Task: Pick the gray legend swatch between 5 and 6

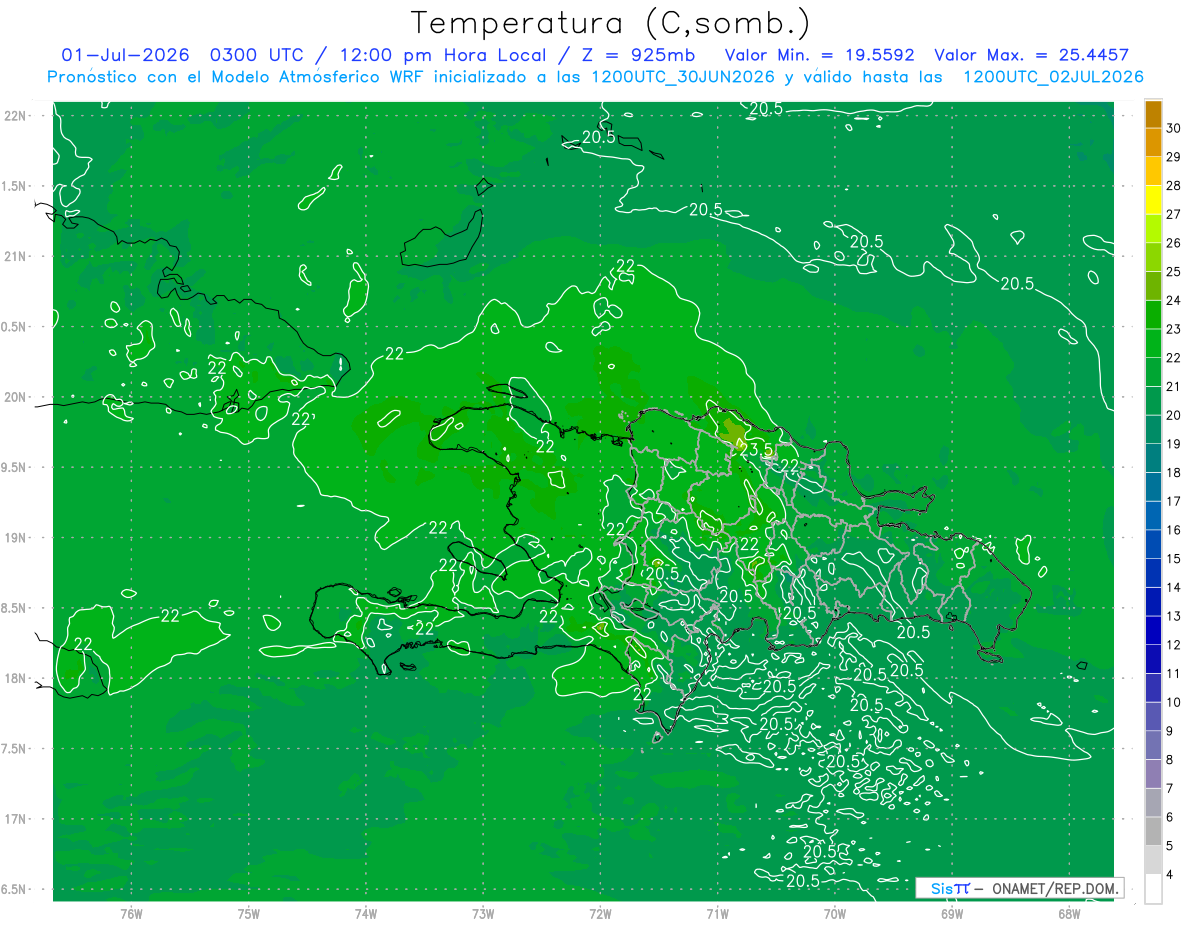Action: tap(1153, 832)
